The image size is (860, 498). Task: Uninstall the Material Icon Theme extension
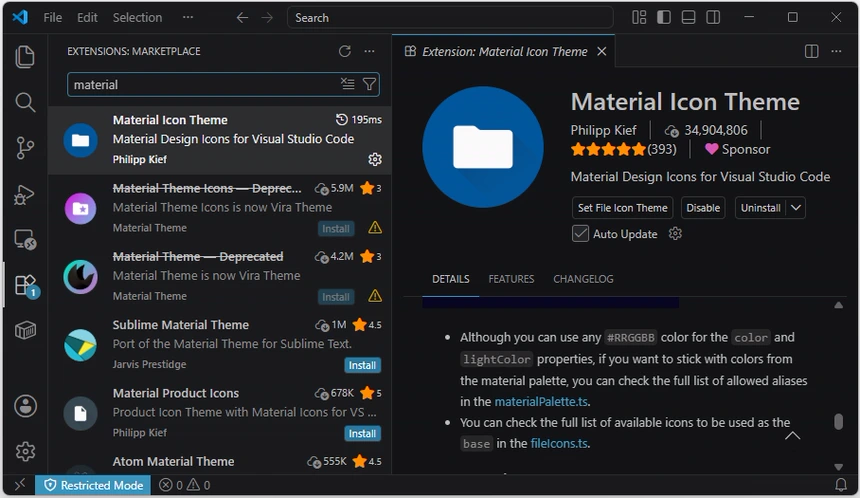(760, 208)
